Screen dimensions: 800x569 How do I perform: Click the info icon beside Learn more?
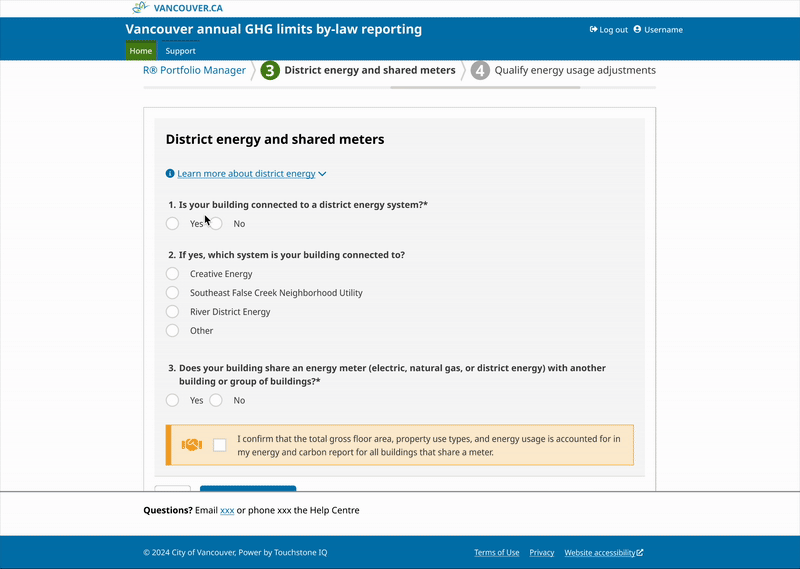[x=170, y=174]
